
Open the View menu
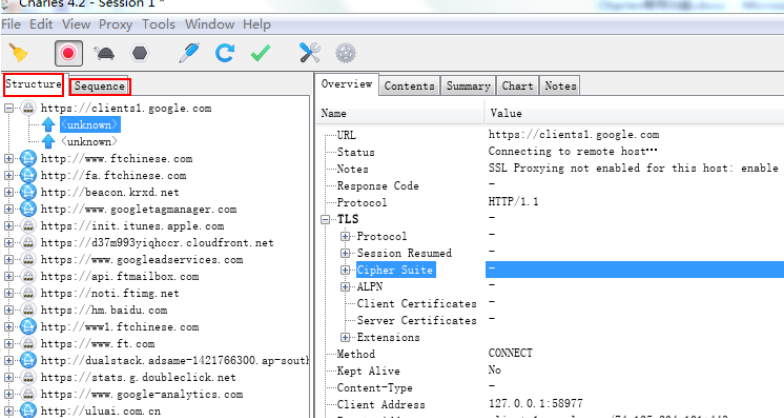(76, 24)
